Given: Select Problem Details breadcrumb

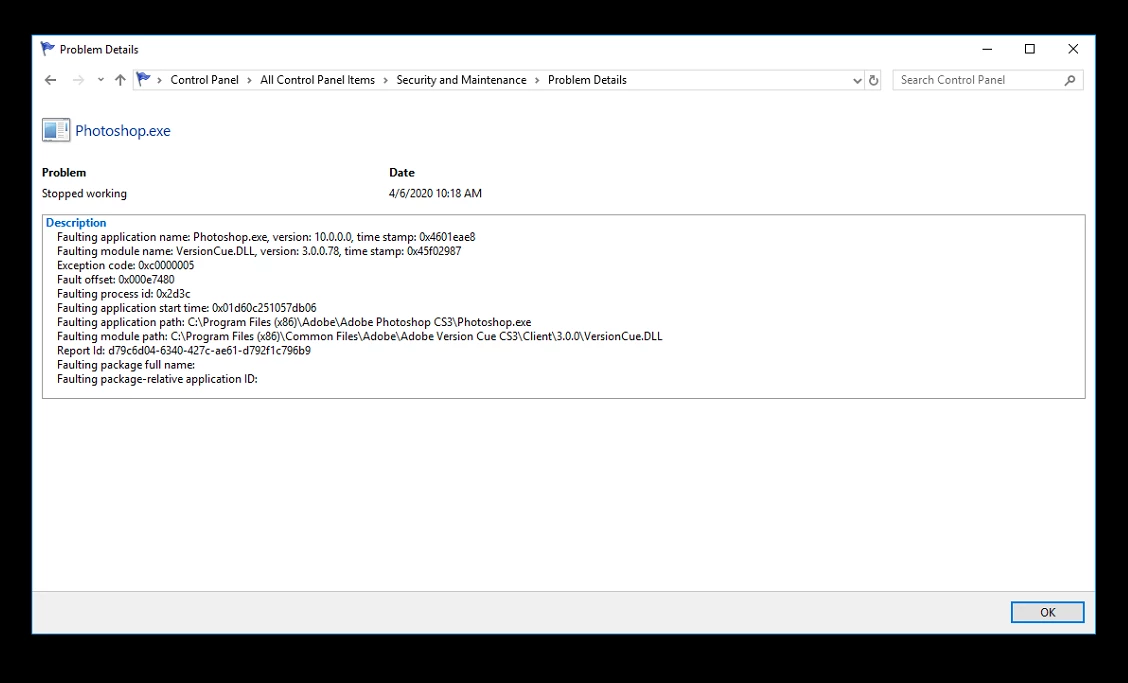Looking at the screenshot, I should (587, 80).
